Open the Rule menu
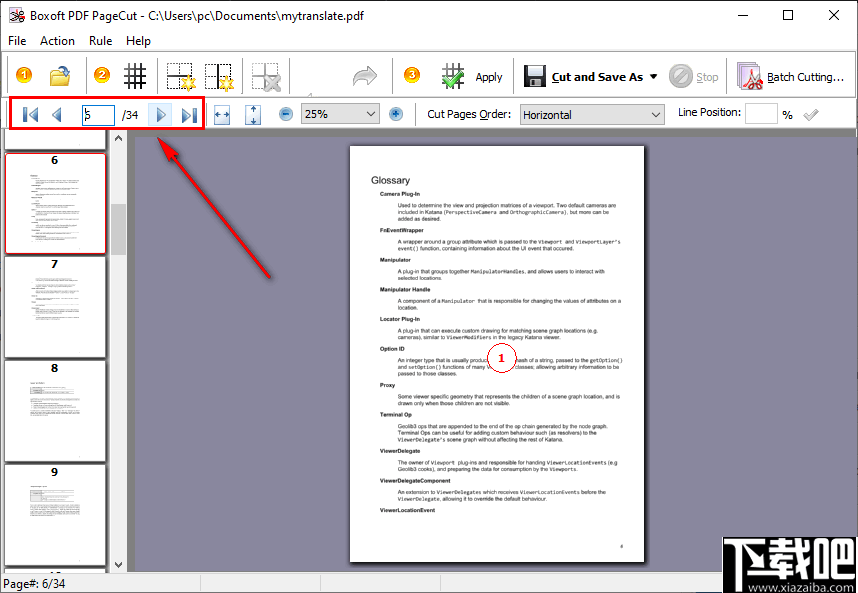The image size is (858, 593). (x=100, y=41)
